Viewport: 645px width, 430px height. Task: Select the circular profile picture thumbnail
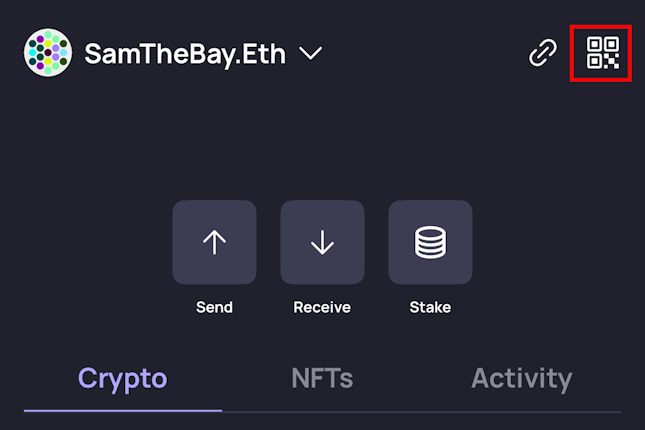coord(47,53)
